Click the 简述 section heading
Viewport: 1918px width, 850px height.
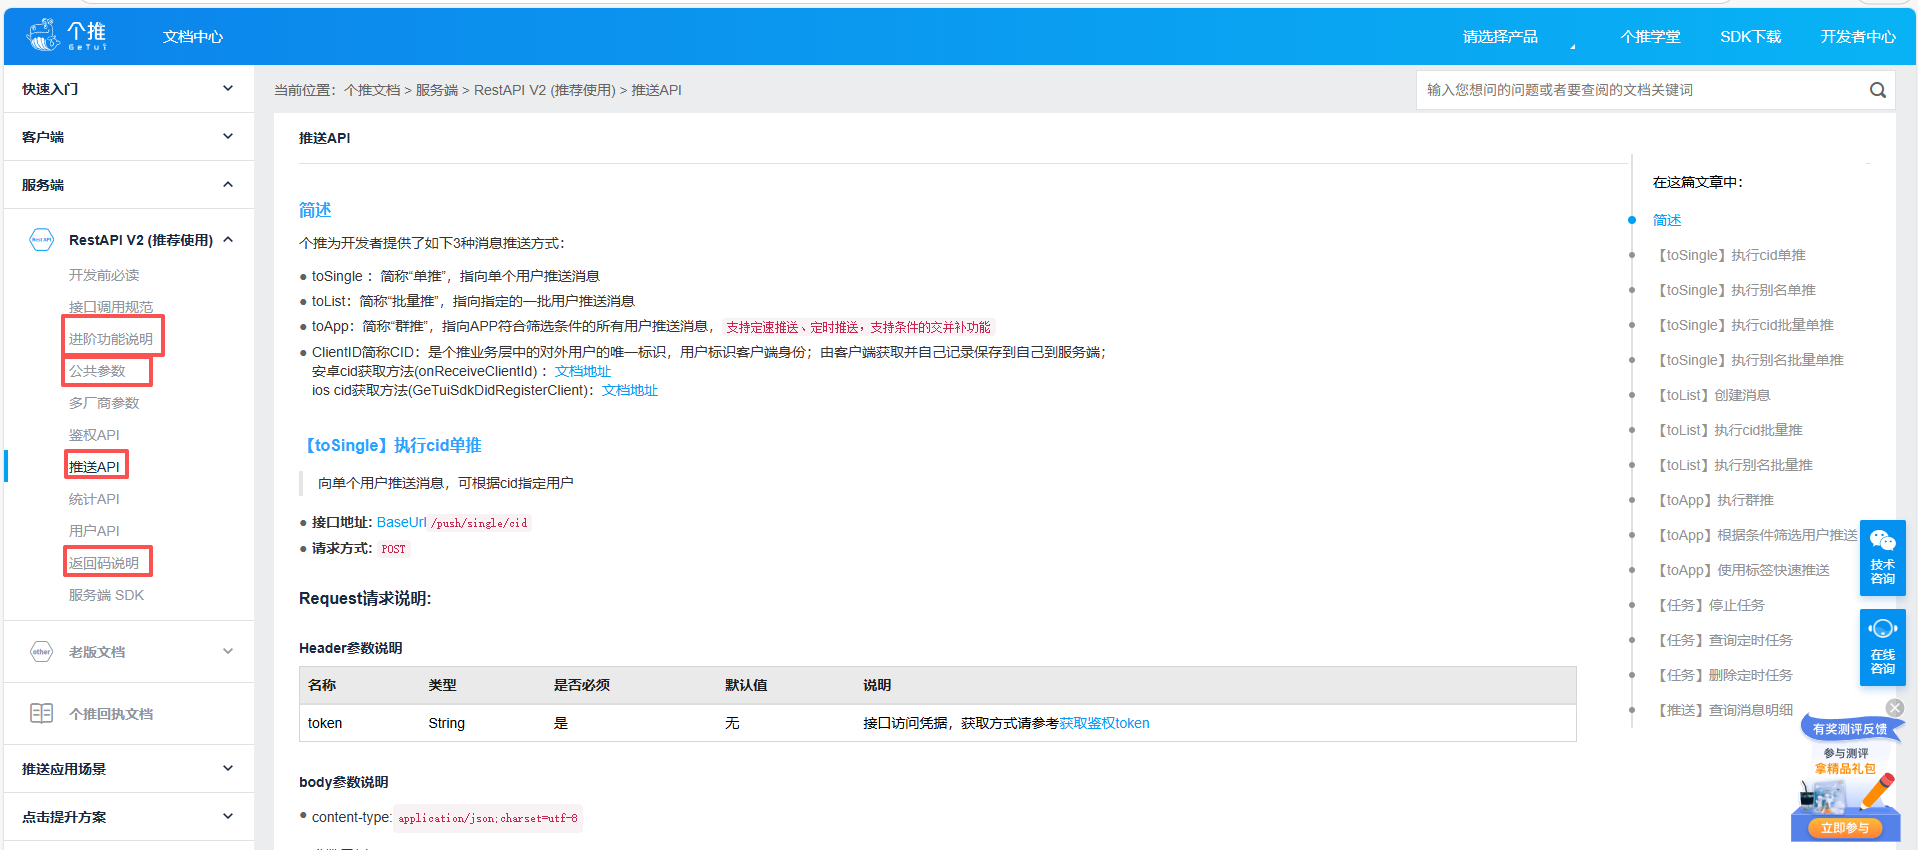point(315,210)
